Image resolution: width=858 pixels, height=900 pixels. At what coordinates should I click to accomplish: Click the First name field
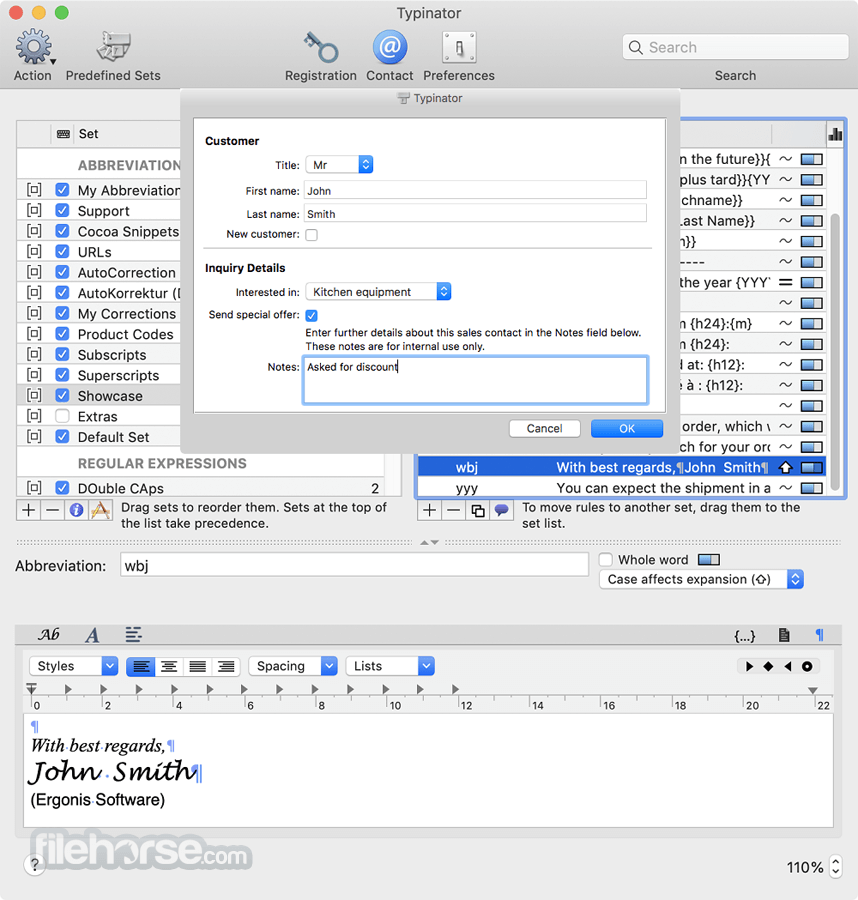tap(475, 191)
